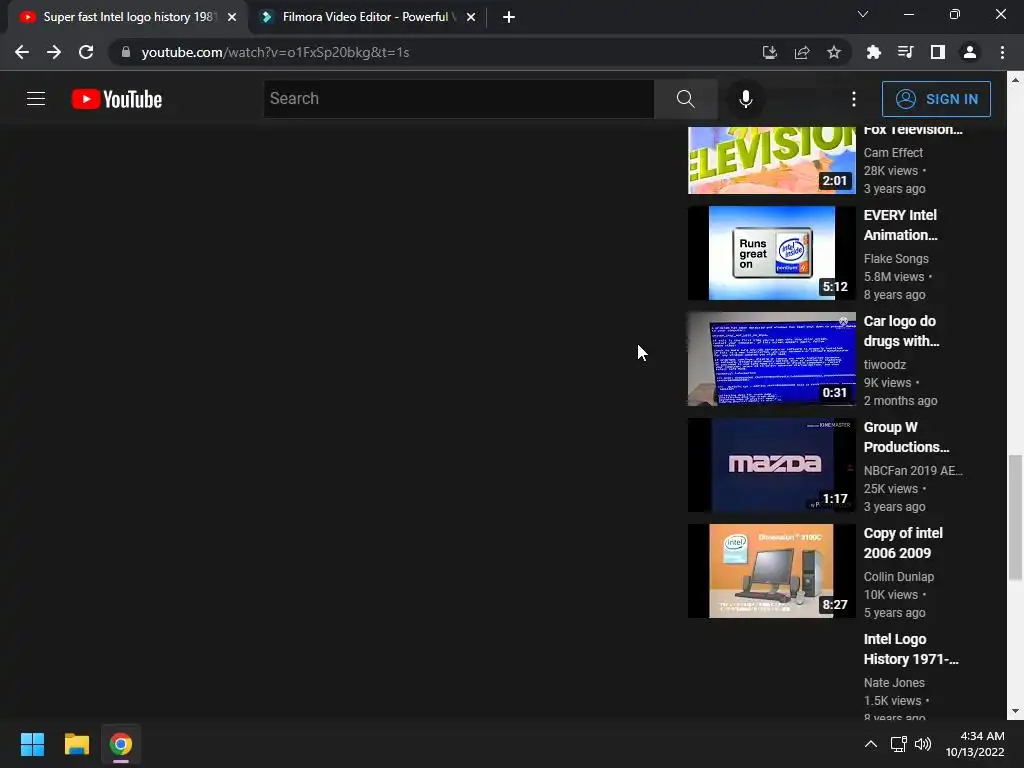Open the YouTube hamburger guide menu
The width and height of the screenshot is (1024, 768).
click(x=36, y=99)
